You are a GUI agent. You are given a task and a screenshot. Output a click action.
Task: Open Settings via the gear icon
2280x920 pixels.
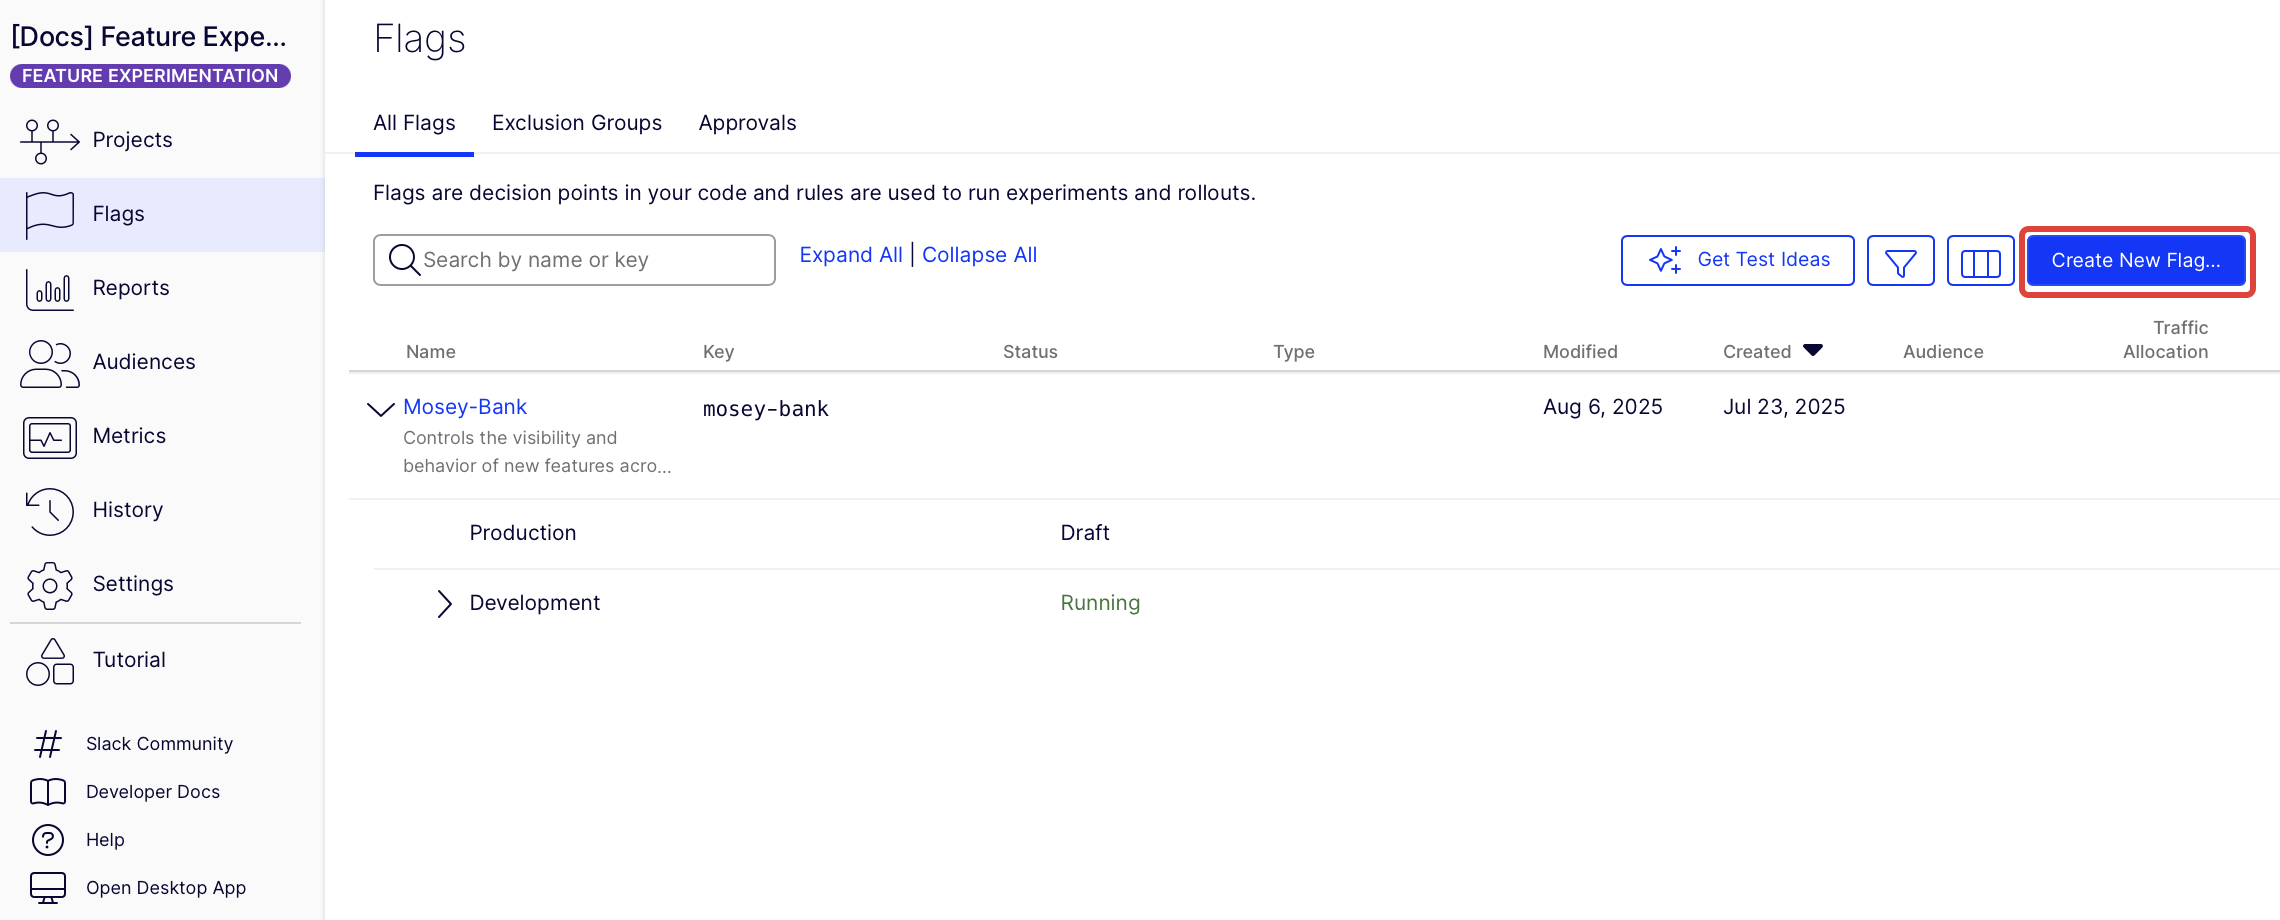pos(48,585)
